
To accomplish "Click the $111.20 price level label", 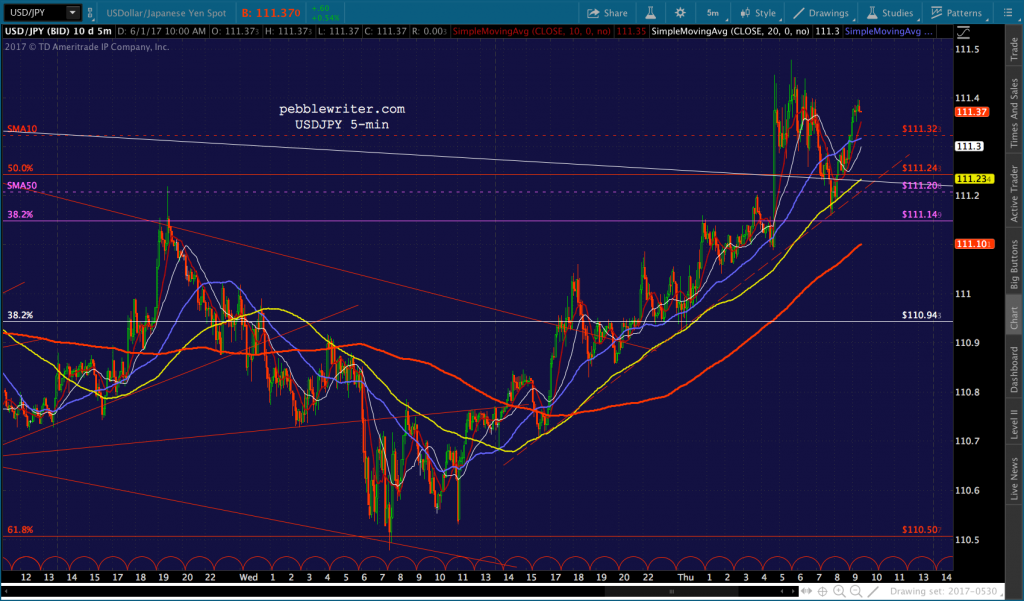I will 921,186.
